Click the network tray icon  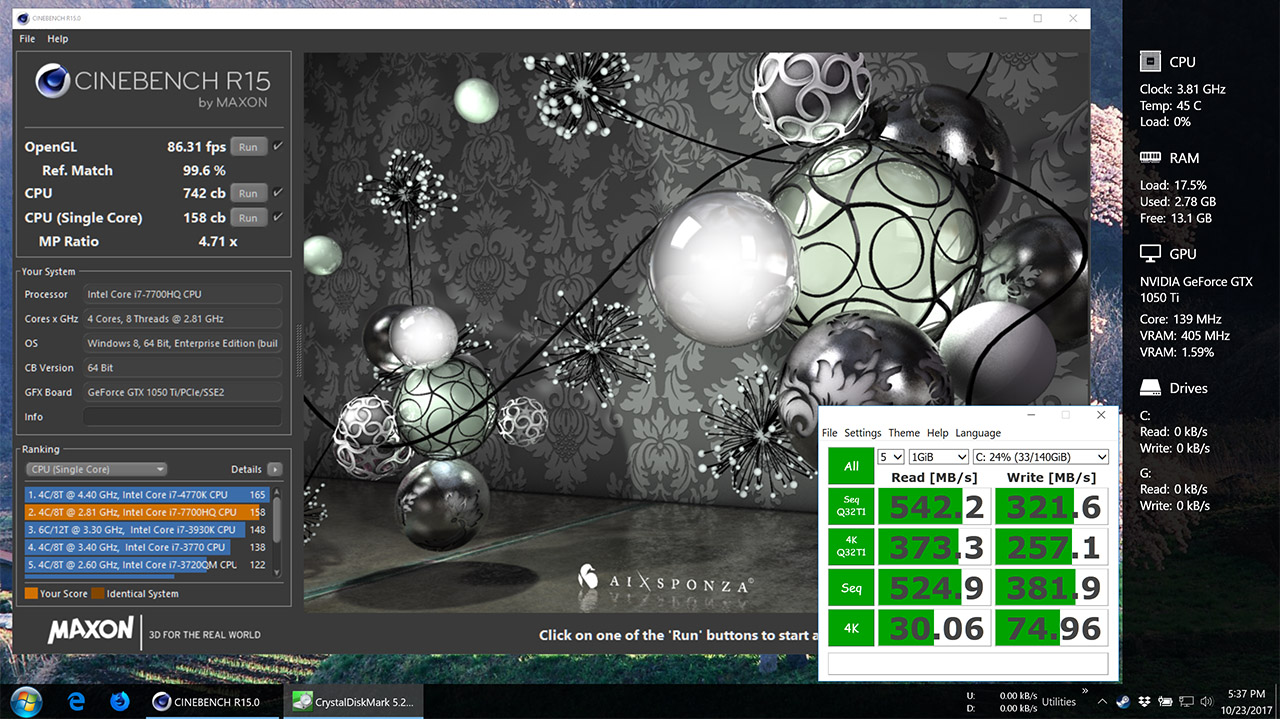click(1187, 702)
